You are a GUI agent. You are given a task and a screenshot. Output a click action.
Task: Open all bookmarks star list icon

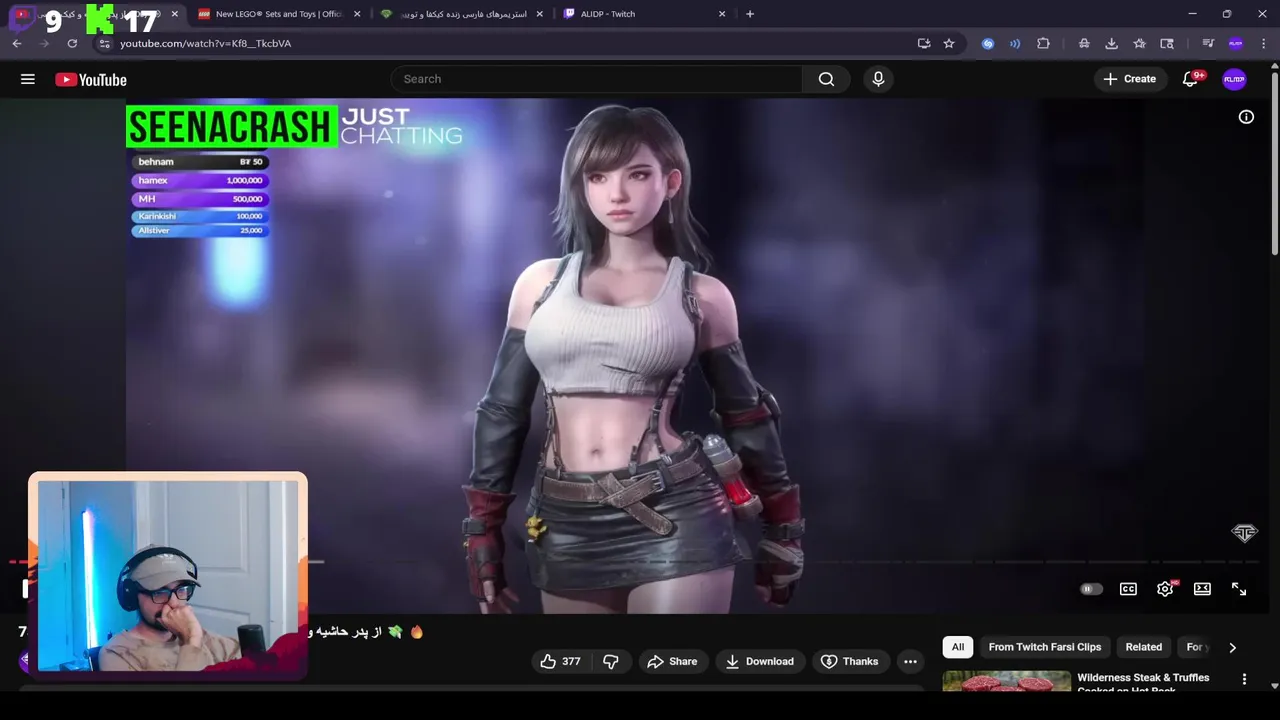(x=1139, y=43)
